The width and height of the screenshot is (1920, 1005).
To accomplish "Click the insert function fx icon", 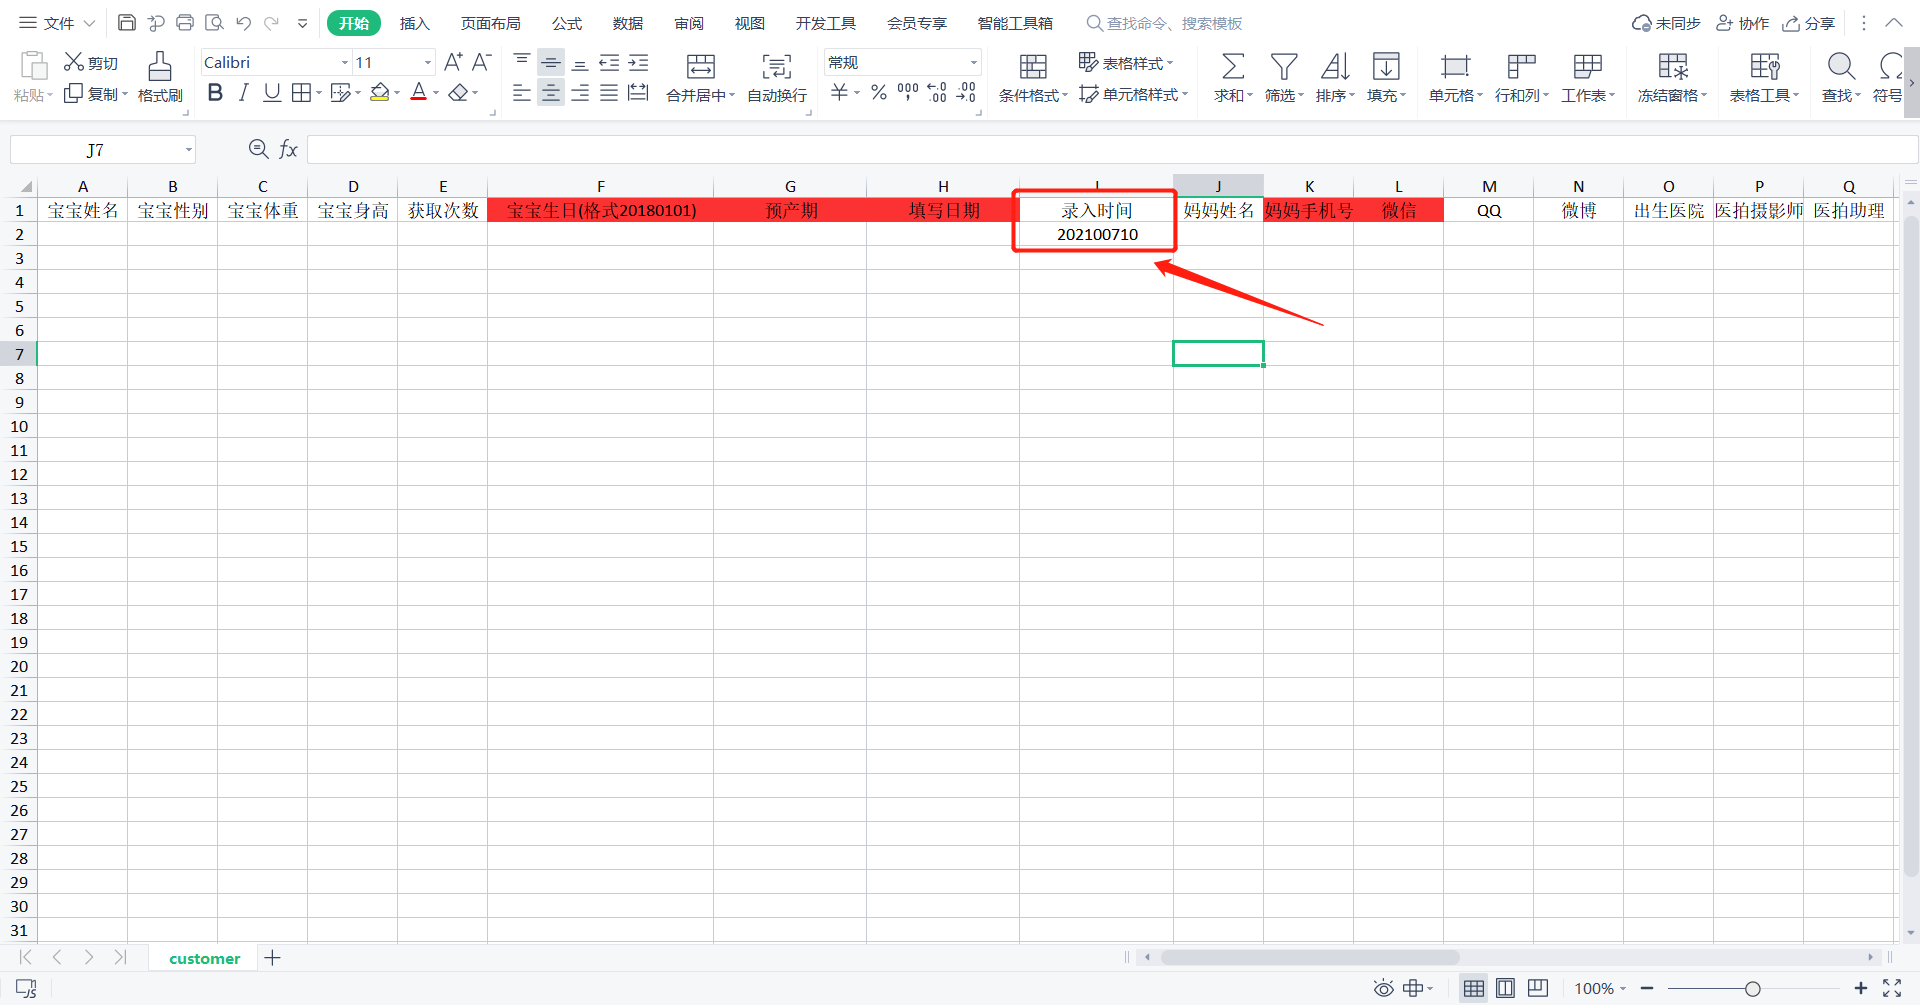I will point(288,150).
